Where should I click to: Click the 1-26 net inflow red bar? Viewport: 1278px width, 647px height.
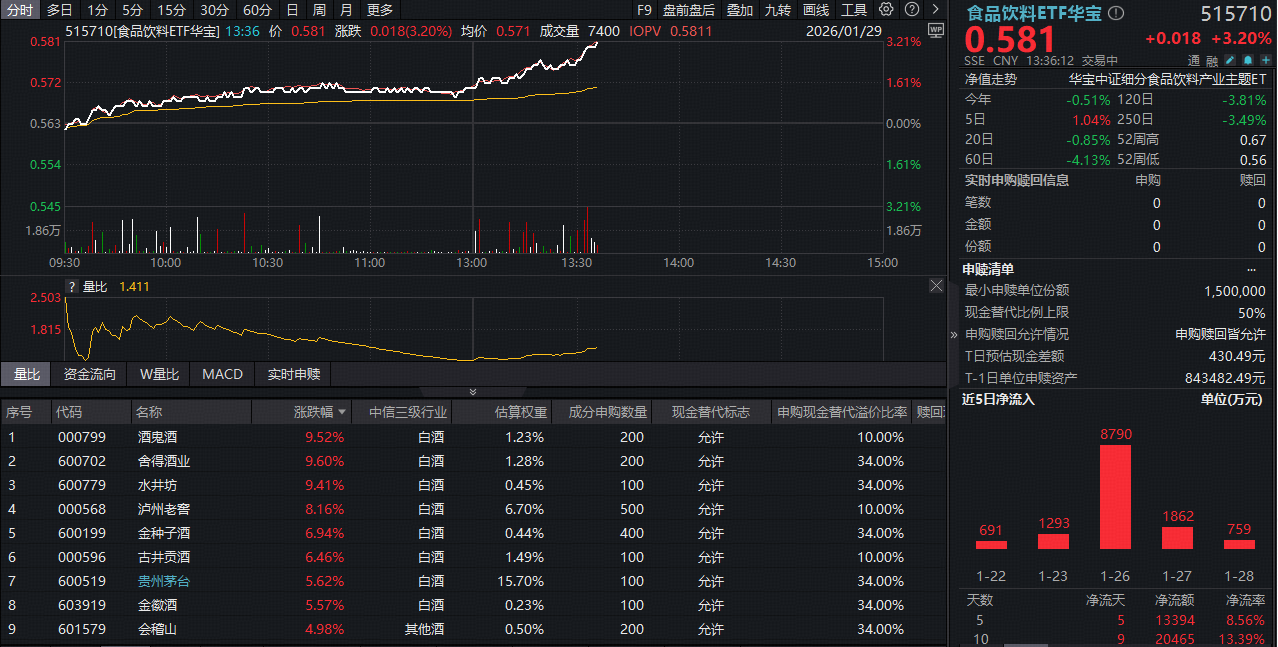click(x=1115, y=496)
